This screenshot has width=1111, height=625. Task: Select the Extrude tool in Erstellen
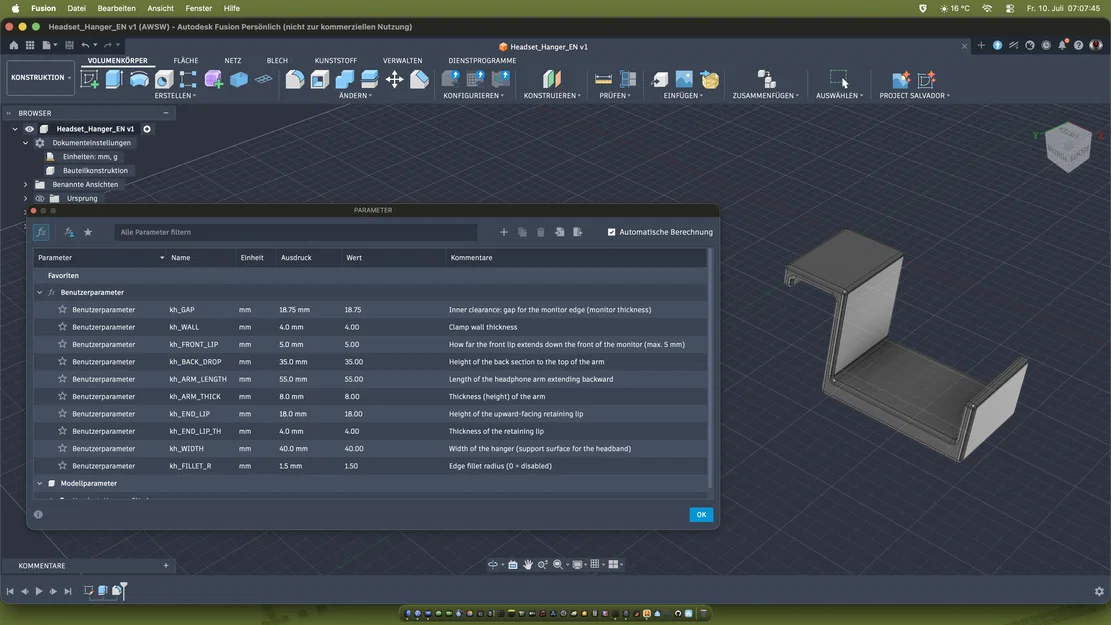[x=114, y=79]
